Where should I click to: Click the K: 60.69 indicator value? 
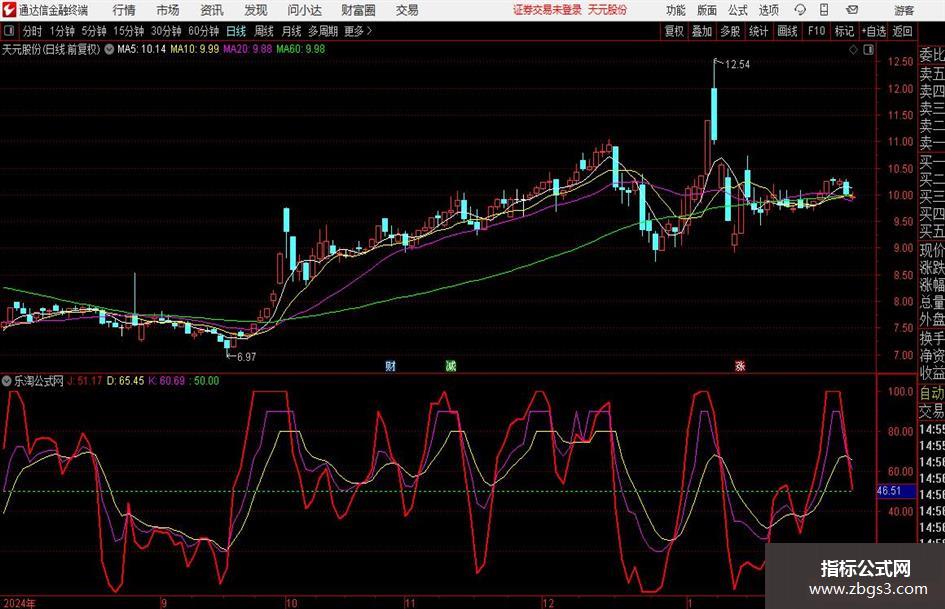(166, 381)
